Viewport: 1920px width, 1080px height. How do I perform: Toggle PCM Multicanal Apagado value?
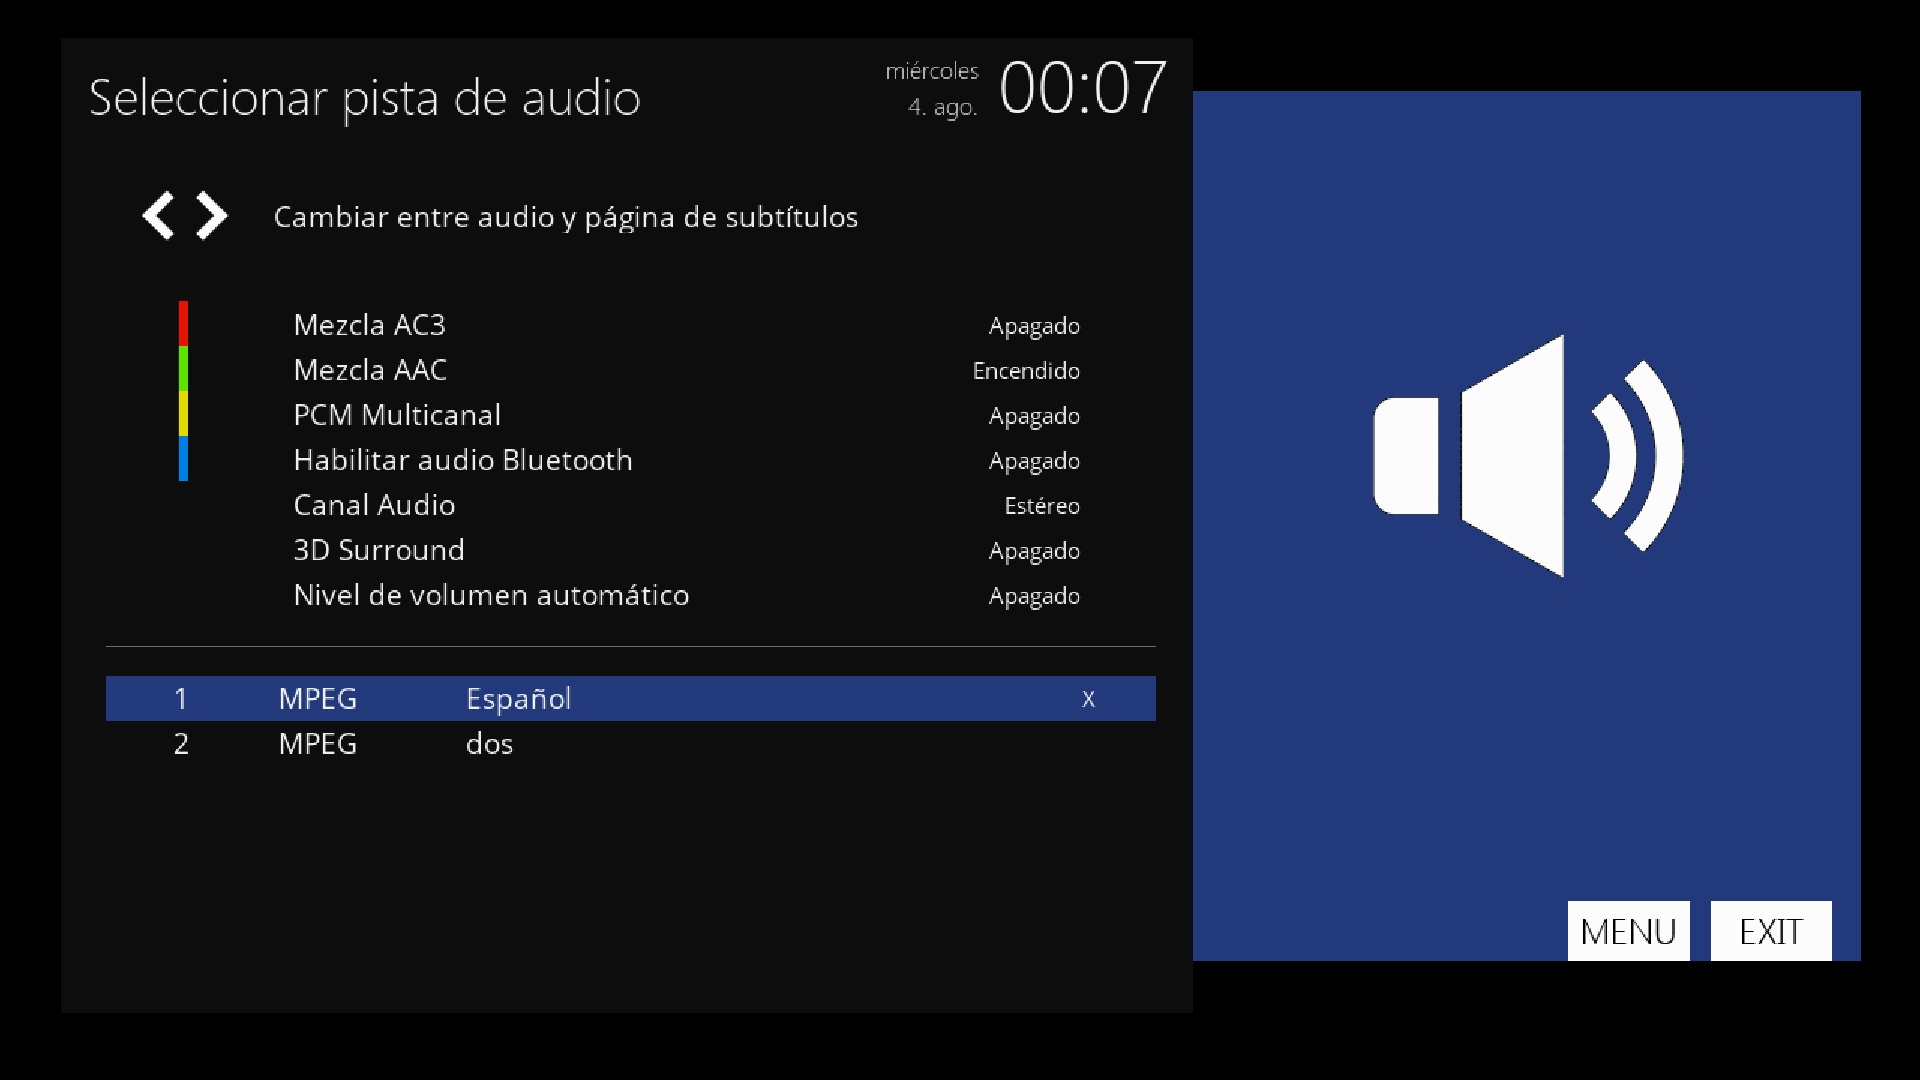click(1033, 416)
